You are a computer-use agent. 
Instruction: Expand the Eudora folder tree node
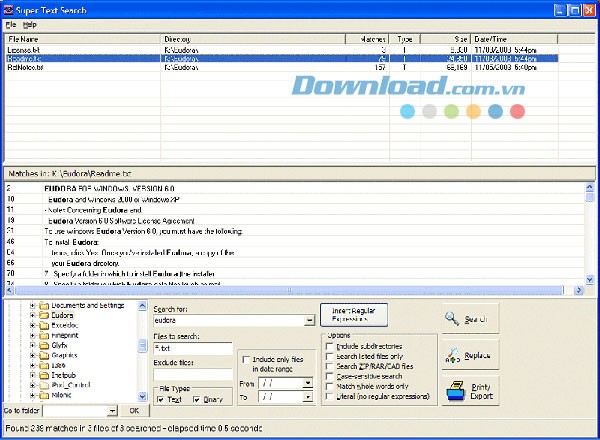(33, 315)
